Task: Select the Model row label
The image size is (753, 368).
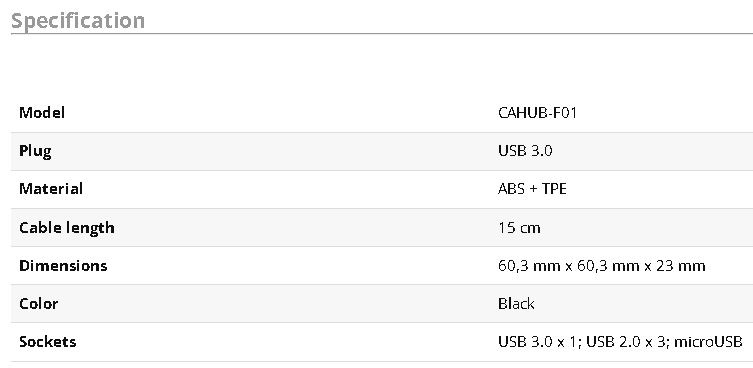Action: pos(42,113)
